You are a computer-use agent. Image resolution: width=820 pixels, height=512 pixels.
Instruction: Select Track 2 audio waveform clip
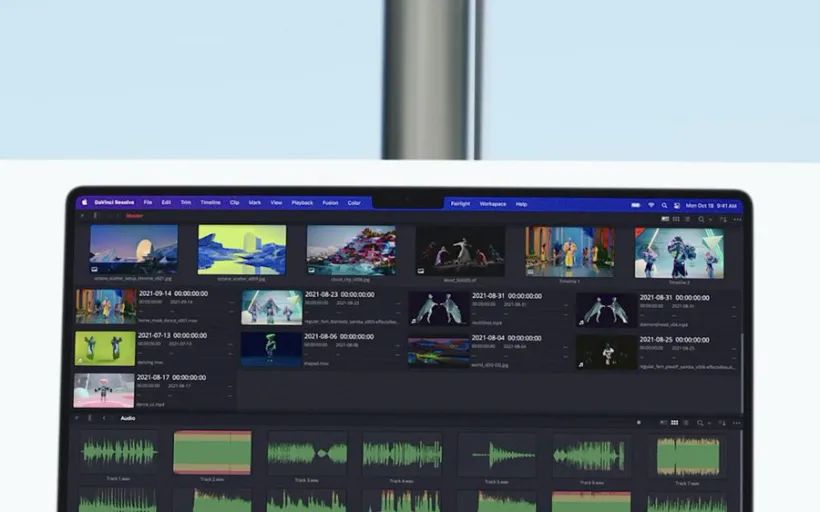pos(212,453)
